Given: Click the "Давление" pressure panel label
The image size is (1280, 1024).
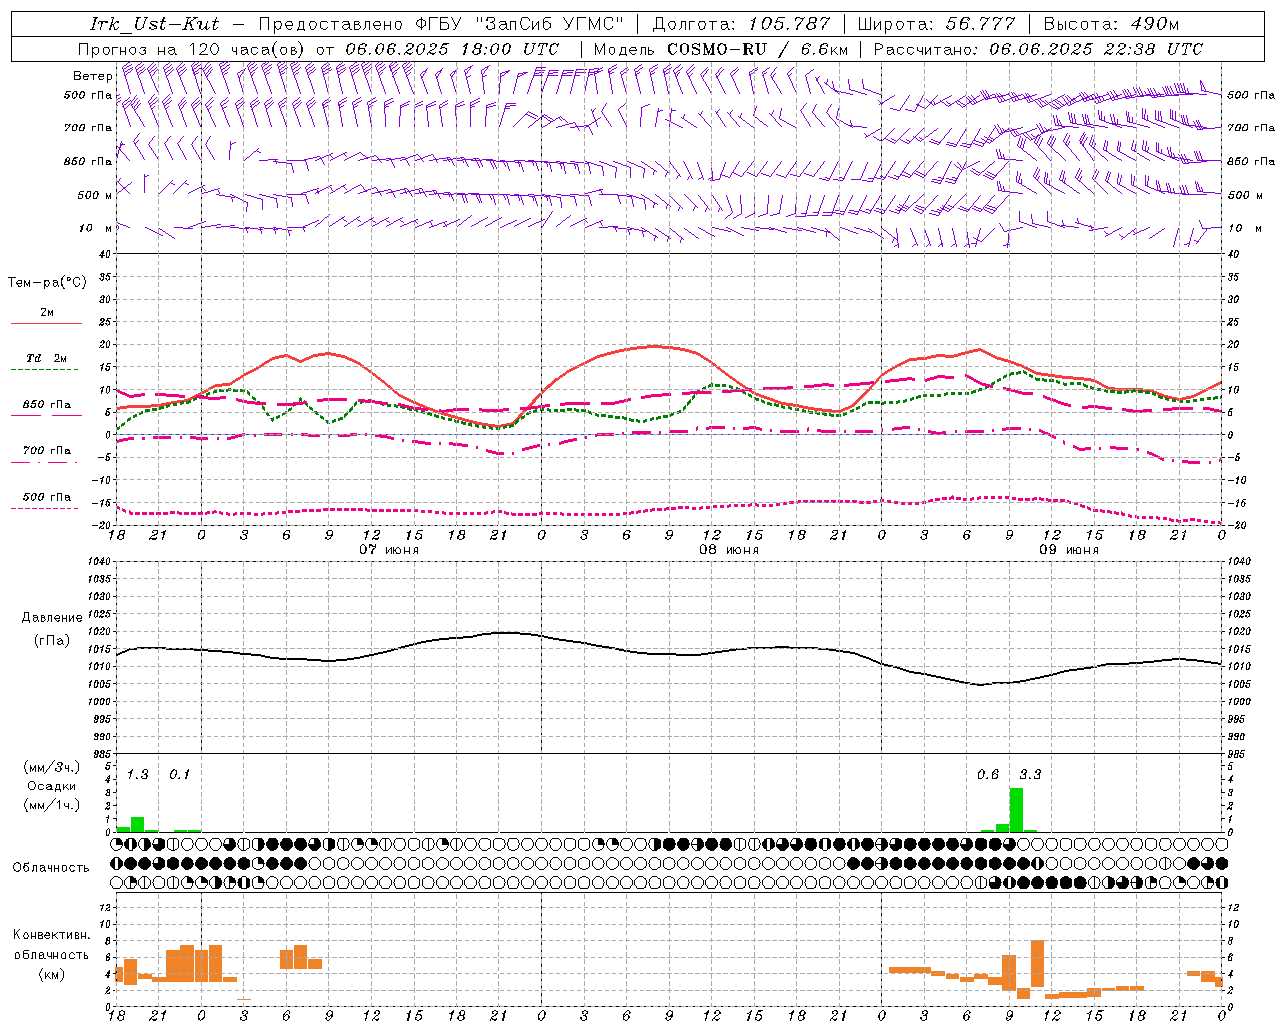Looking at the screenshot, I should [52, 618].
